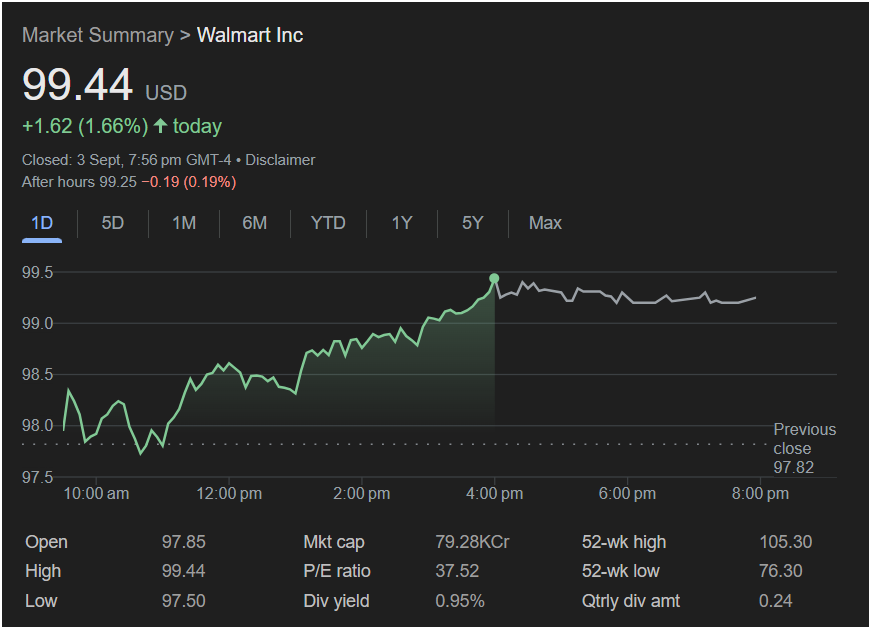The height and width of the screenshot is (629, 871).
Task: Click the Previous close 97.82 label
Action: pyautogui.click(x=805, y=448)
